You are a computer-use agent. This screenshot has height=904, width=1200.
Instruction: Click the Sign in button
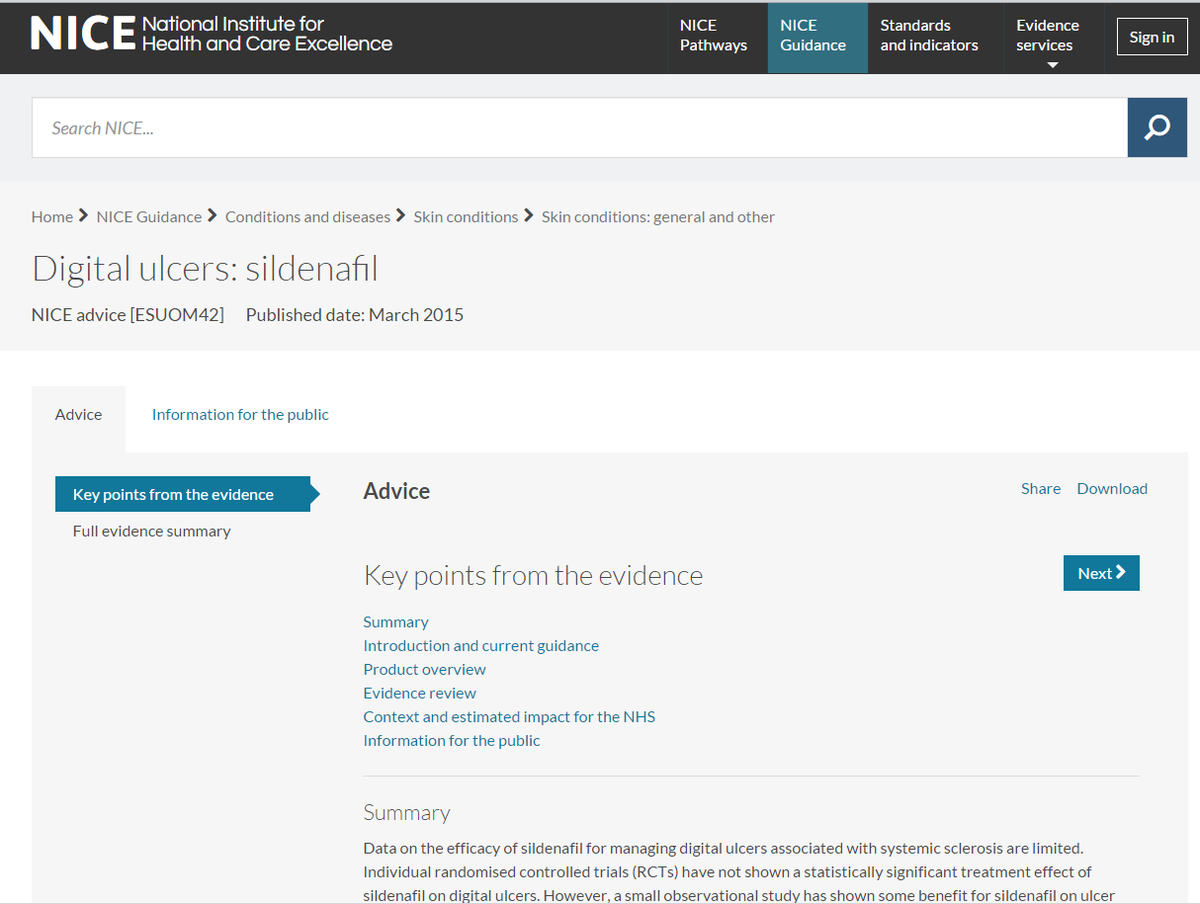(1152, 37)
